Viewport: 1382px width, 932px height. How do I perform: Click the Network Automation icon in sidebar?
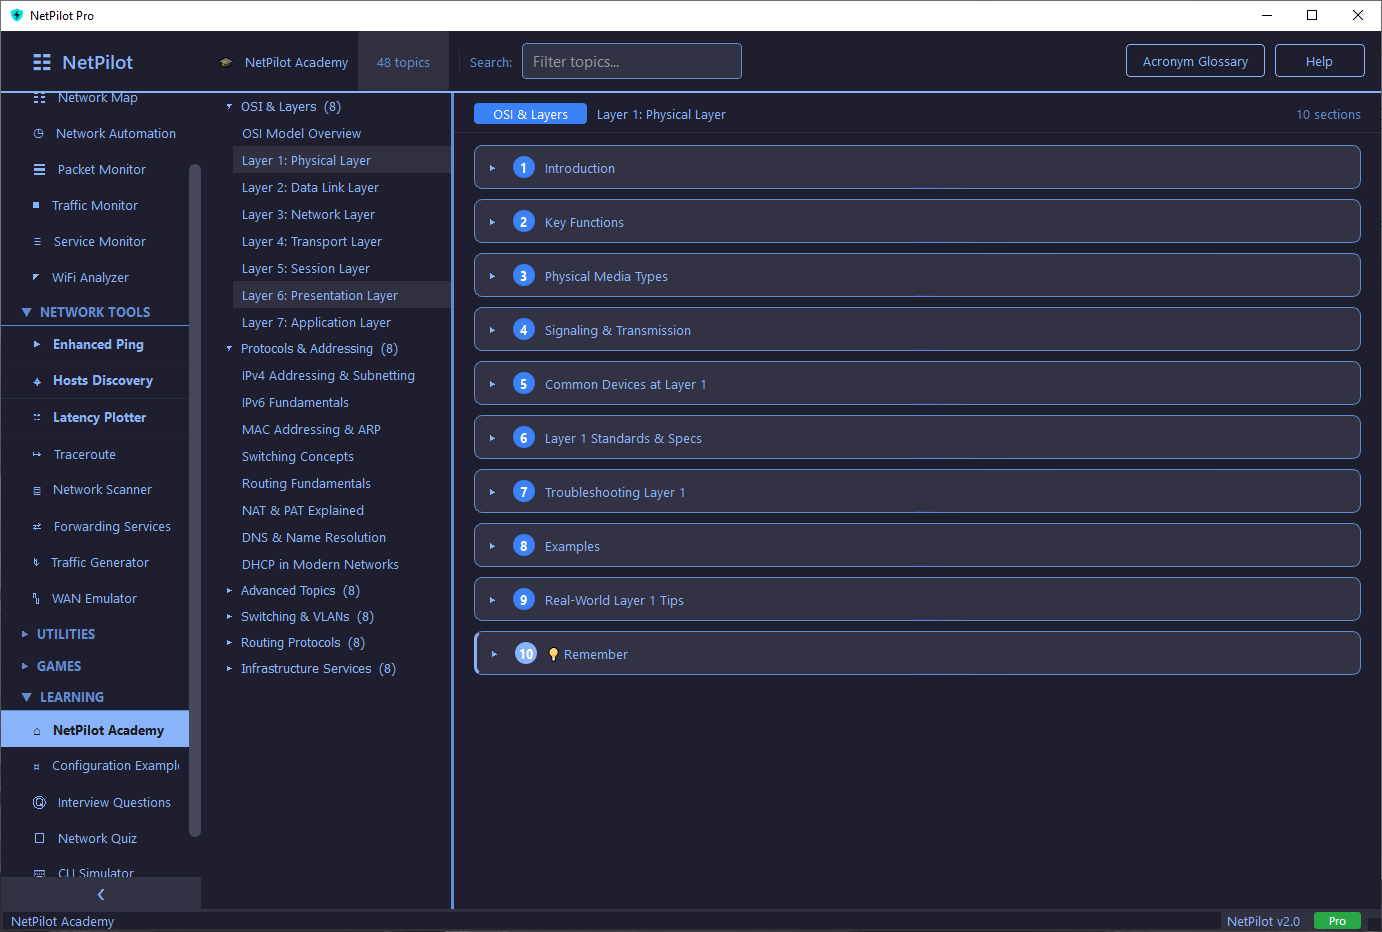tap(39, 134)
